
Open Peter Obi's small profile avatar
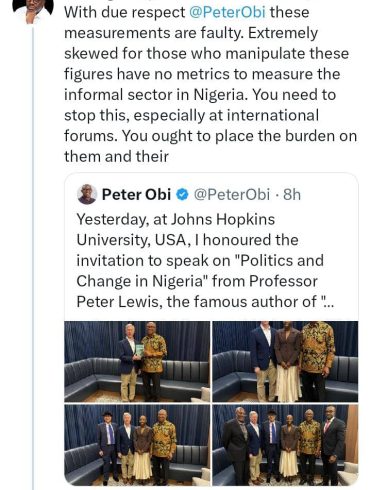tap(87, 194)
